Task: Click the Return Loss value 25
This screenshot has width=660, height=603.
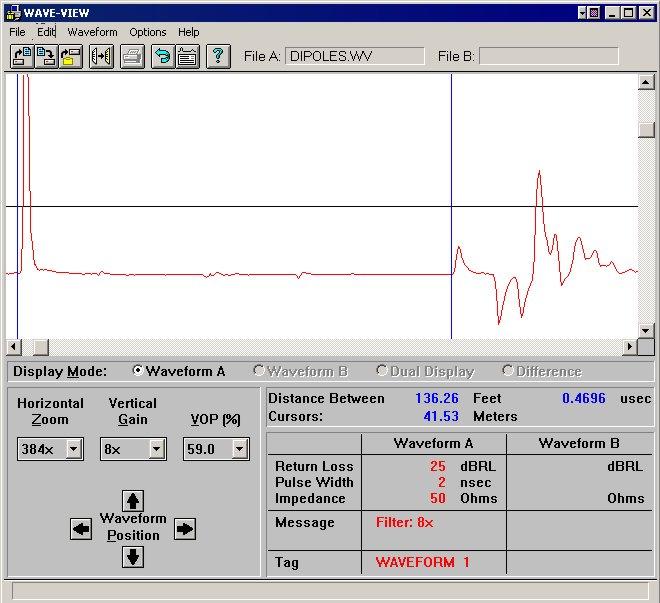Action: [438, 466]
